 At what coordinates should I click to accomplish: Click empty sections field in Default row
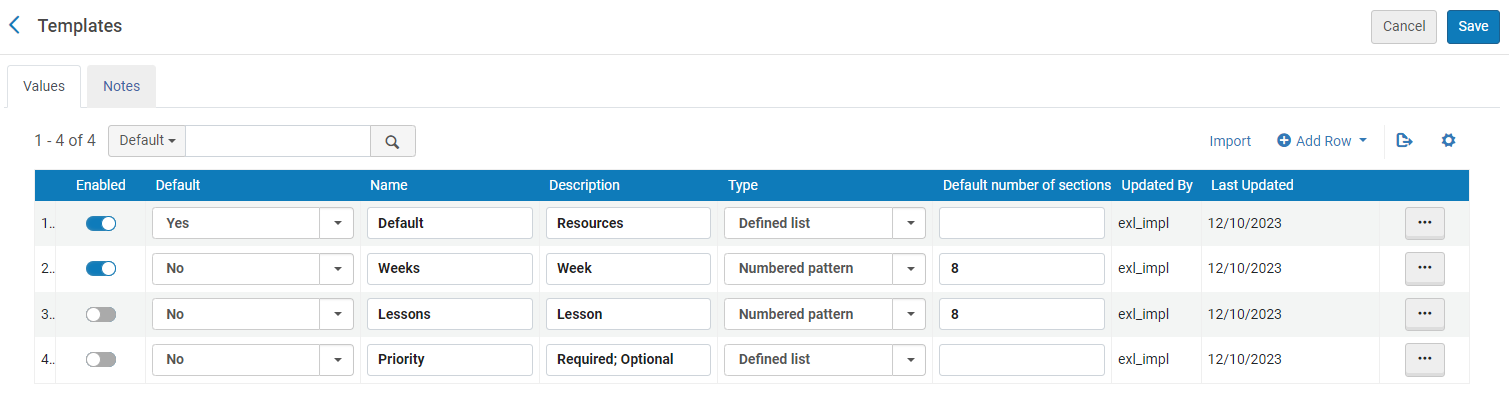click(x=1022, y=223)
